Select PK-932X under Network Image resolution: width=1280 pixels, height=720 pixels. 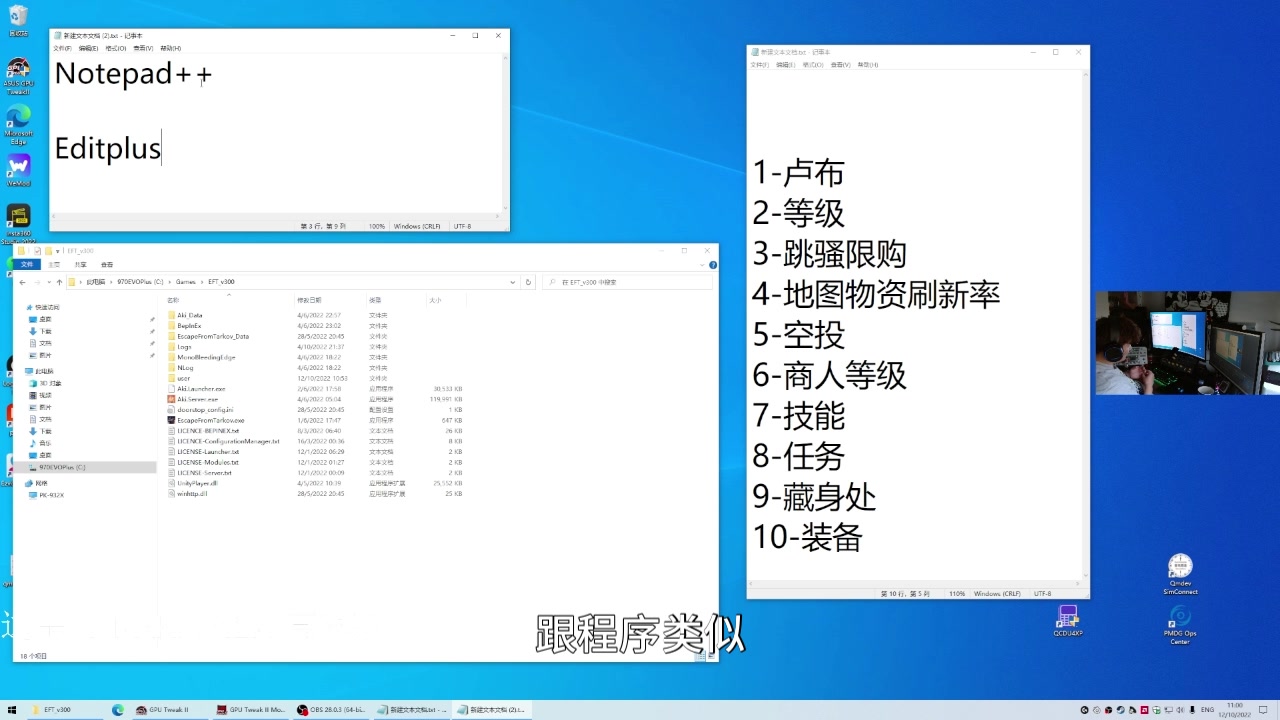[51, 495]
